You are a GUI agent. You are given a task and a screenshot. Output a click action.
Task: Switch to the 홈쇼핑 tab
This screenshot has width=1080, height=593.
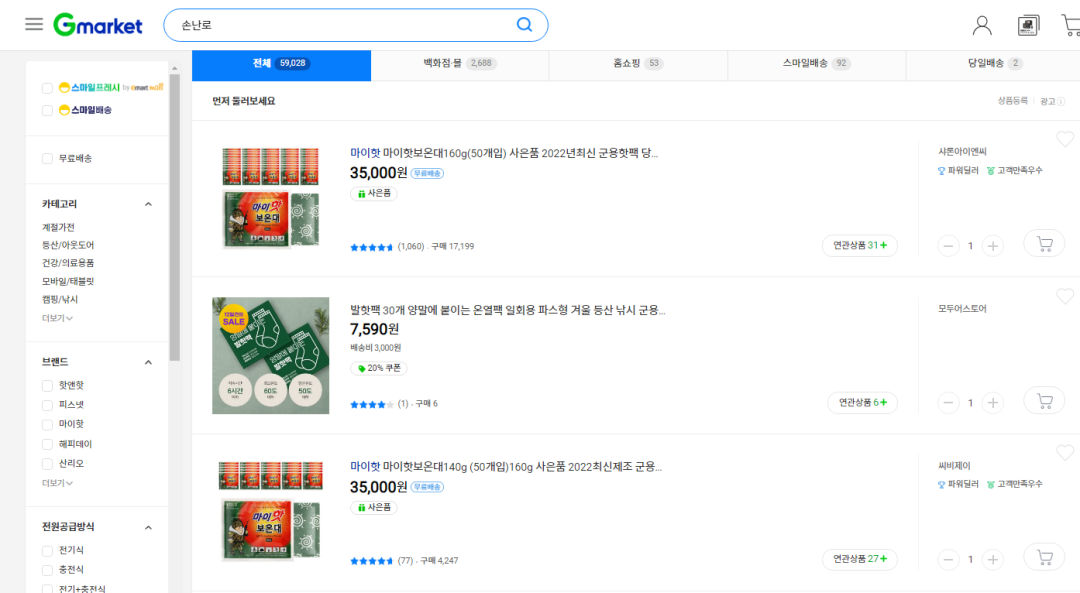(638, 65)
